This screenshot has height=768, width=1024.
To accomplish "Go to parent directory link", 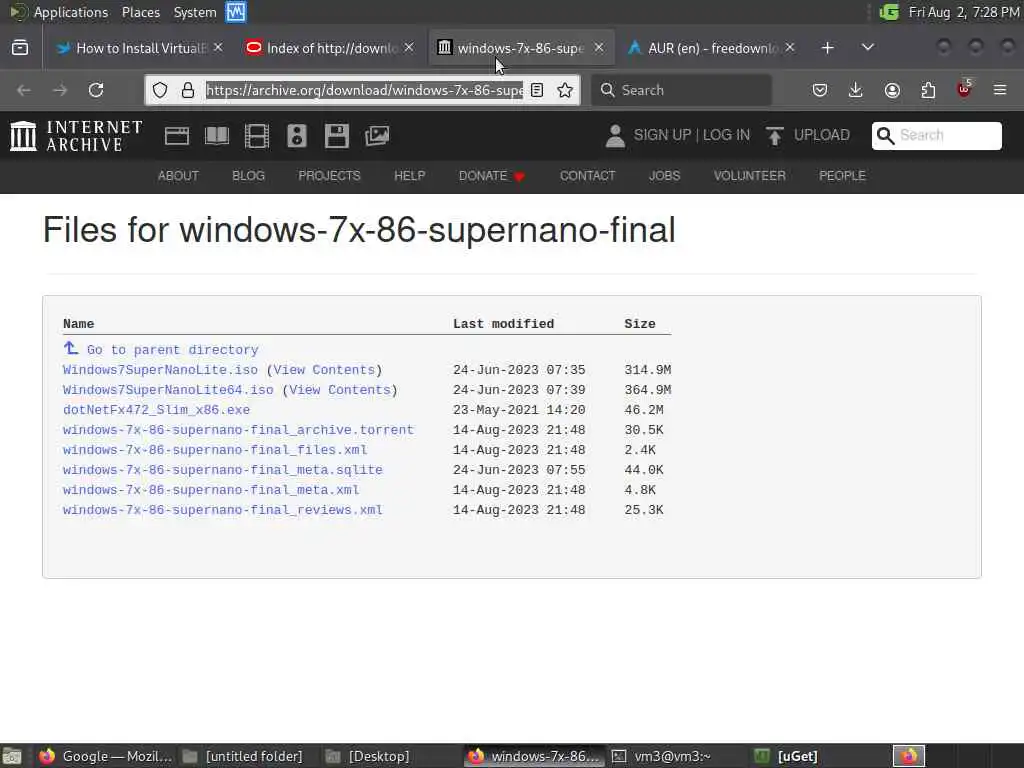I will click(x=172, y=350).
